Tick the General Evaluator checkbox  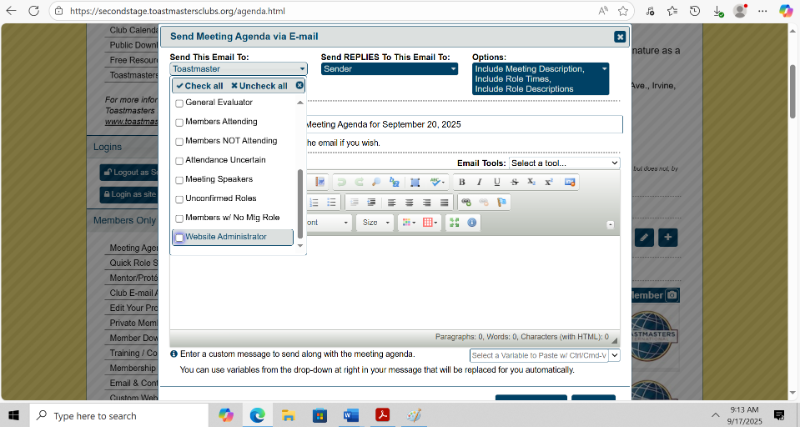tap(180, 103)
